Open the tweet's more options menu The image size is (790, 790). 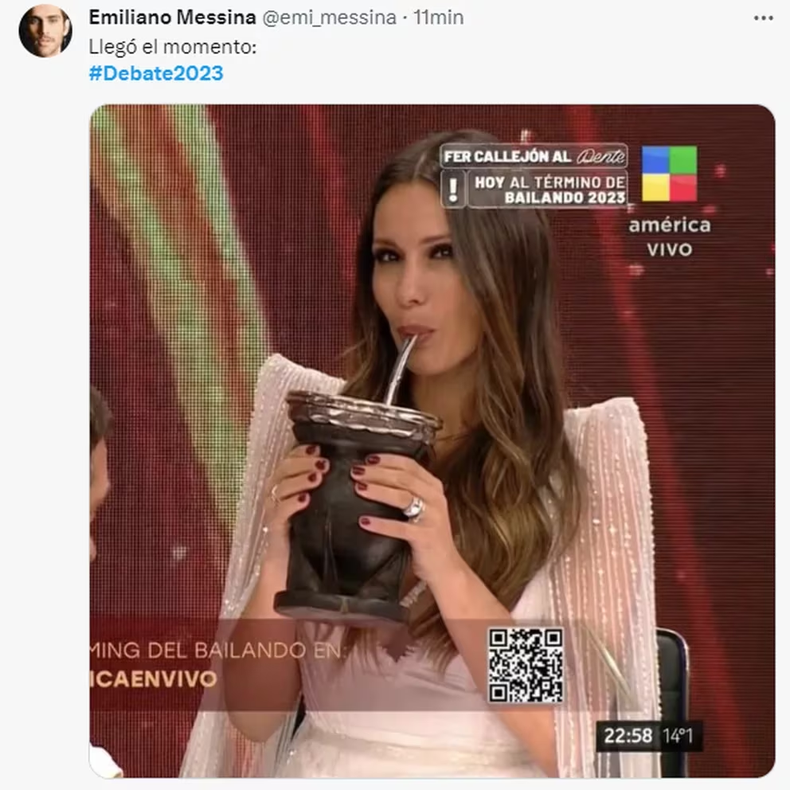763,19
